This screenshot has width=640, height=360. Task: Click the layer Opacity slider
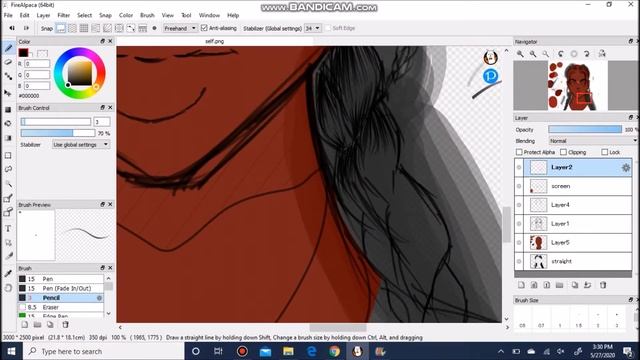coord(585,129)
